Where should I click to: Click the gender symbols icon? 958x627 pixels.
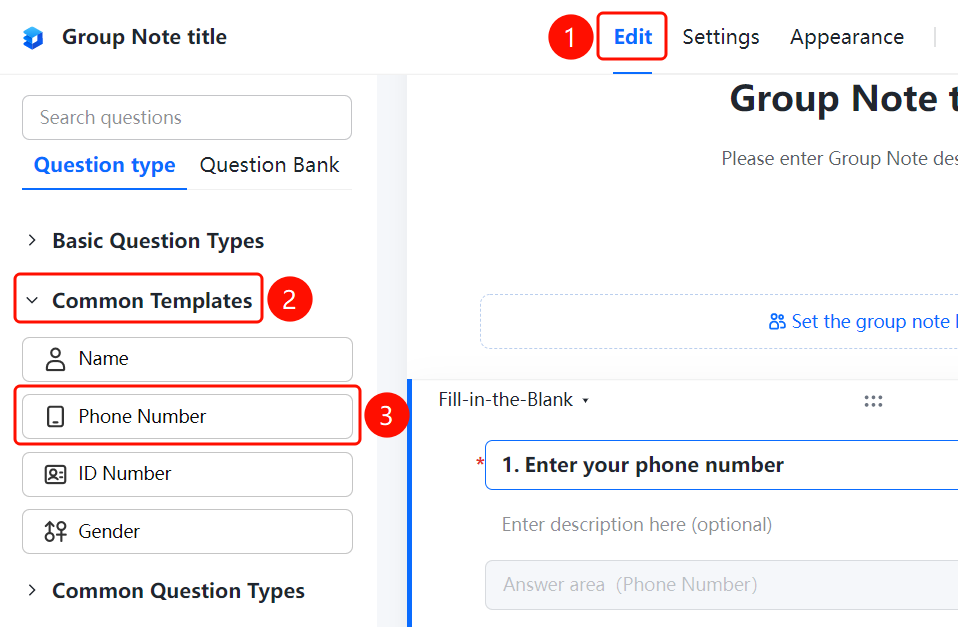[55, 532]
